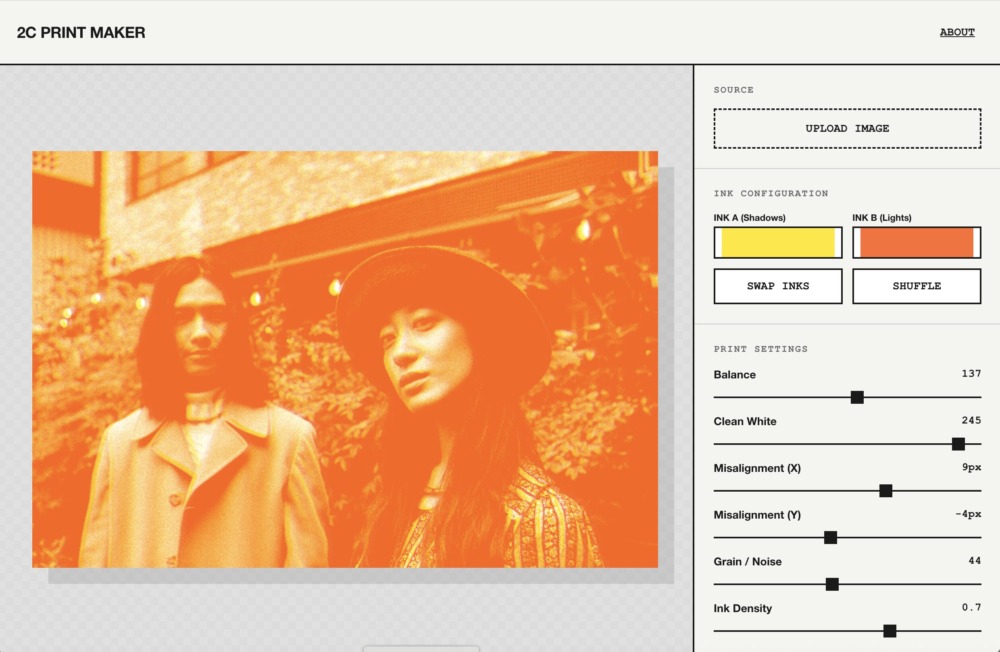1000x652 pixels.
Task: Click the orange duotone preview image
Action: (x=345, y=359)
